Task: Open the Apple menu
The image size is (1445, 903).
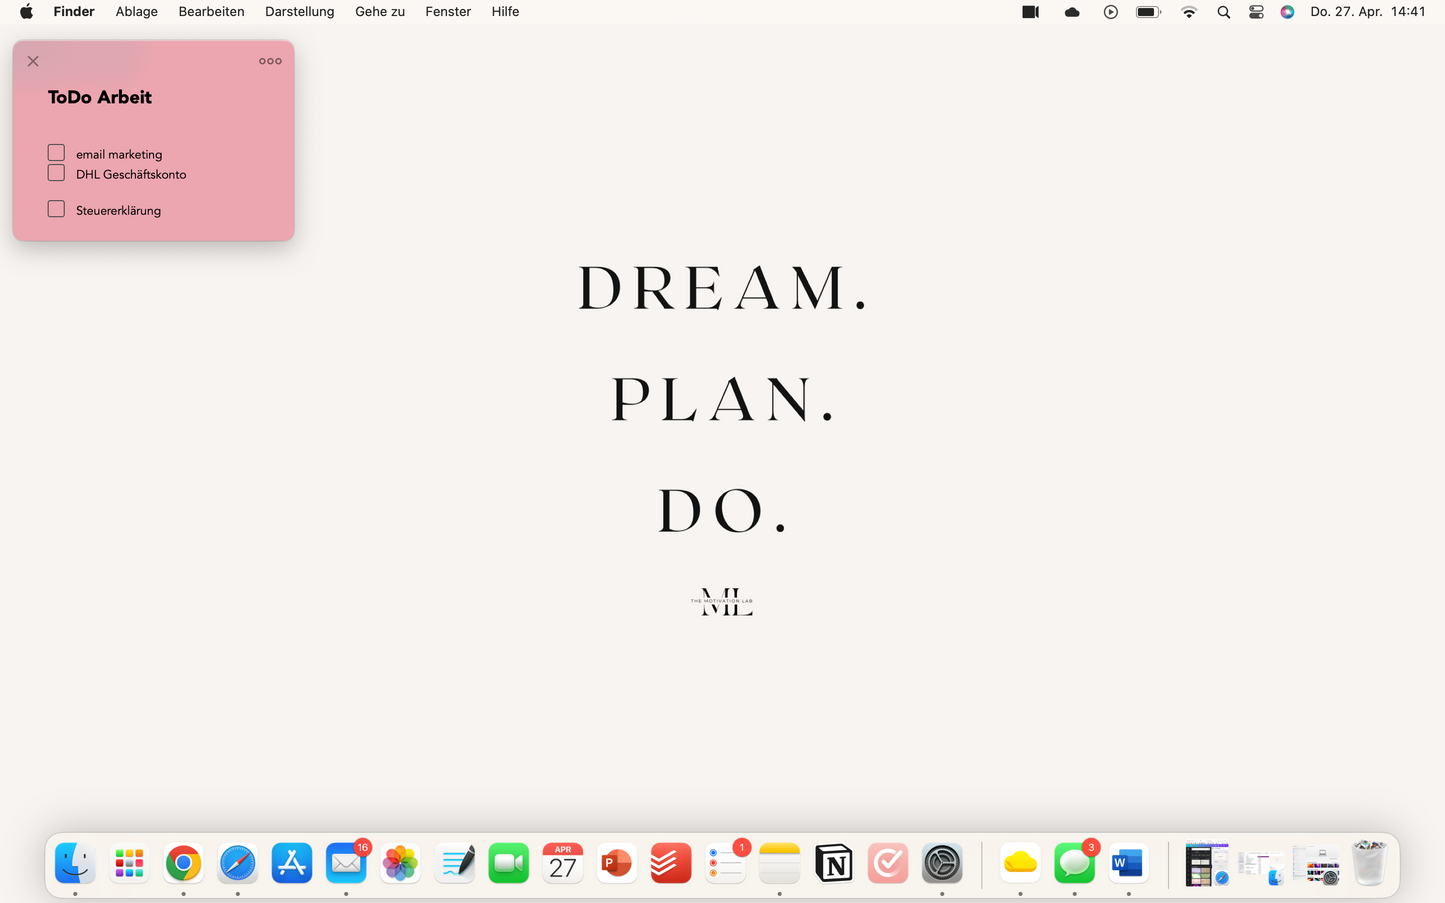Action: [26, 12]
